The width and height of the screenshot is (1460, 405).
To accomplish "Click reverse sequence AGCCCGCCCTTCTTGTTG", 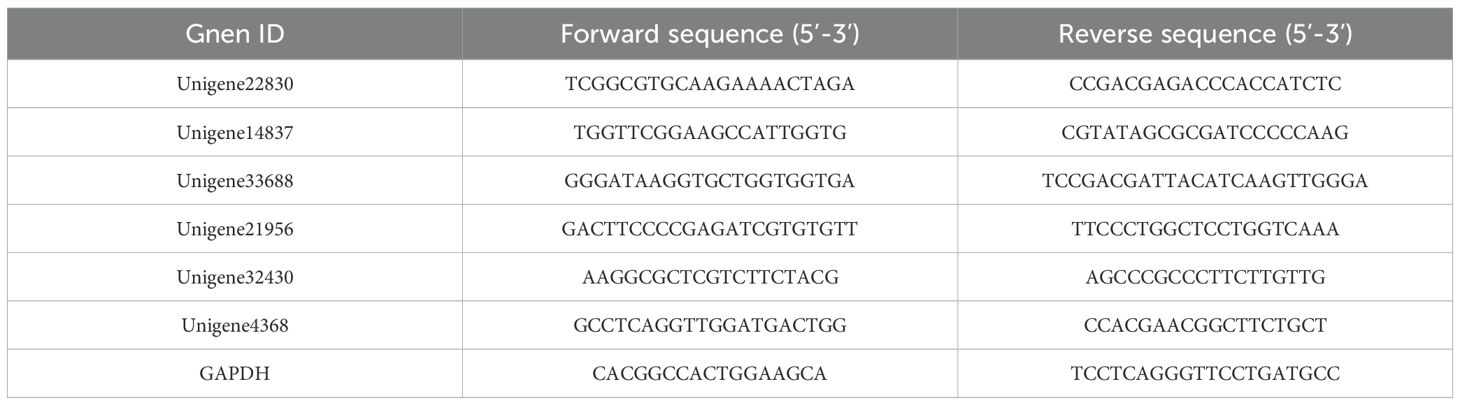I will [1205, 277].
